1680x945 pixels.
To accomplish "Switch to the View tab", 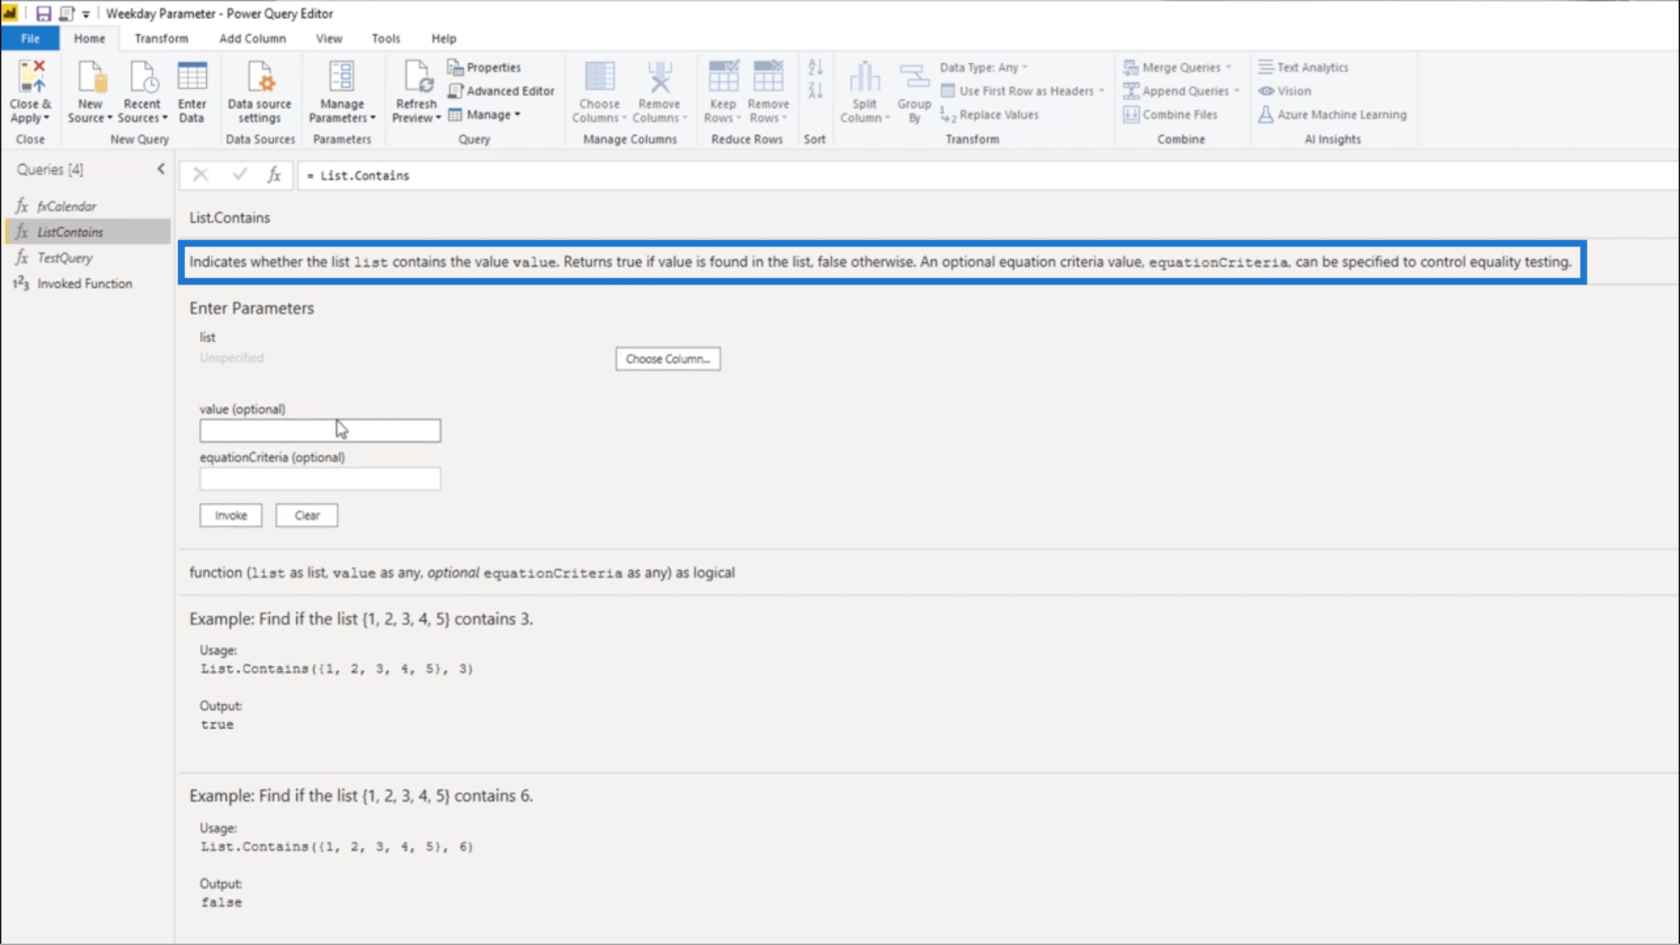I will (x=329, y=38).
